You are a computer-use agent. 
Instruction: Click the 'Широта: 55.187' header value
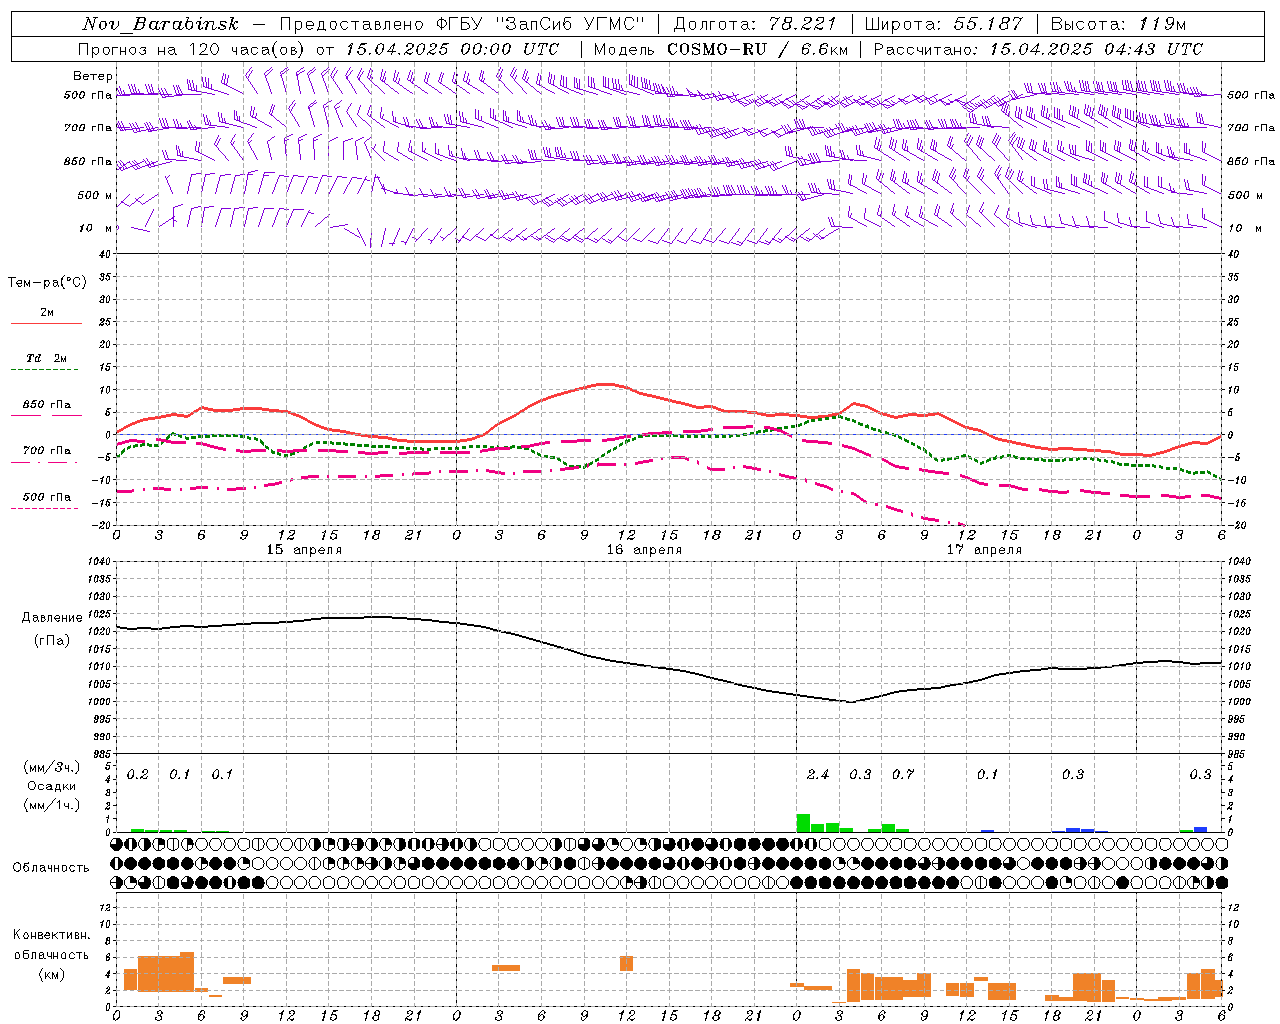click(944, 24)
